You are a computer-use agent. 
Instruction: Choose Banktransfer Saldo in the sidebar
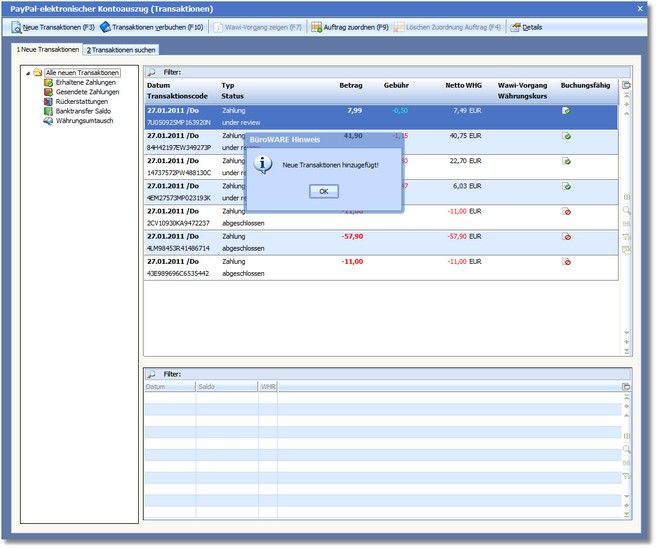pos(85,111)
